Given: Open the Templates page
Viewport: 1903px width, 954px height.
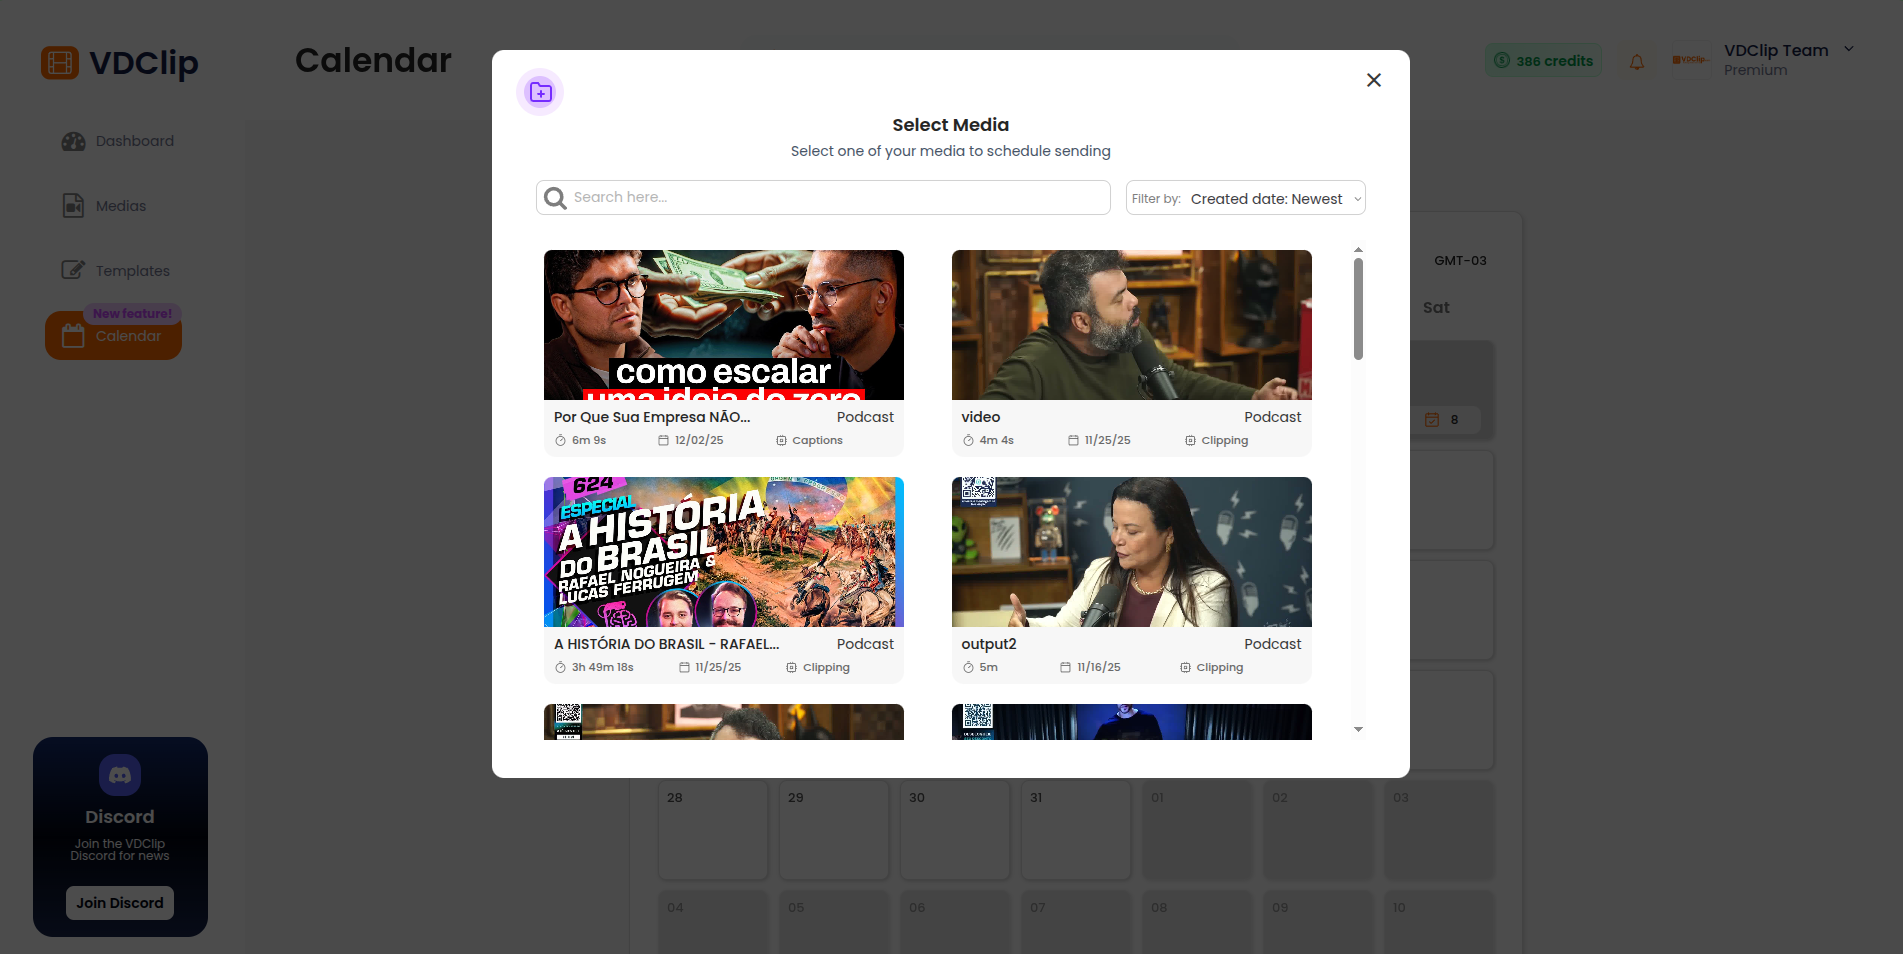Looking at the screenshot, I should tap(132, 270).
